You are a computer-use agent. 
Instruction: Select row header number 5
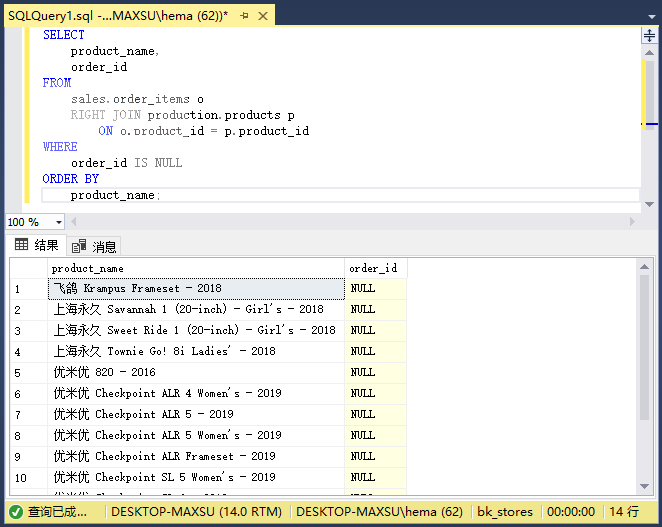click(x=29, y=372)
